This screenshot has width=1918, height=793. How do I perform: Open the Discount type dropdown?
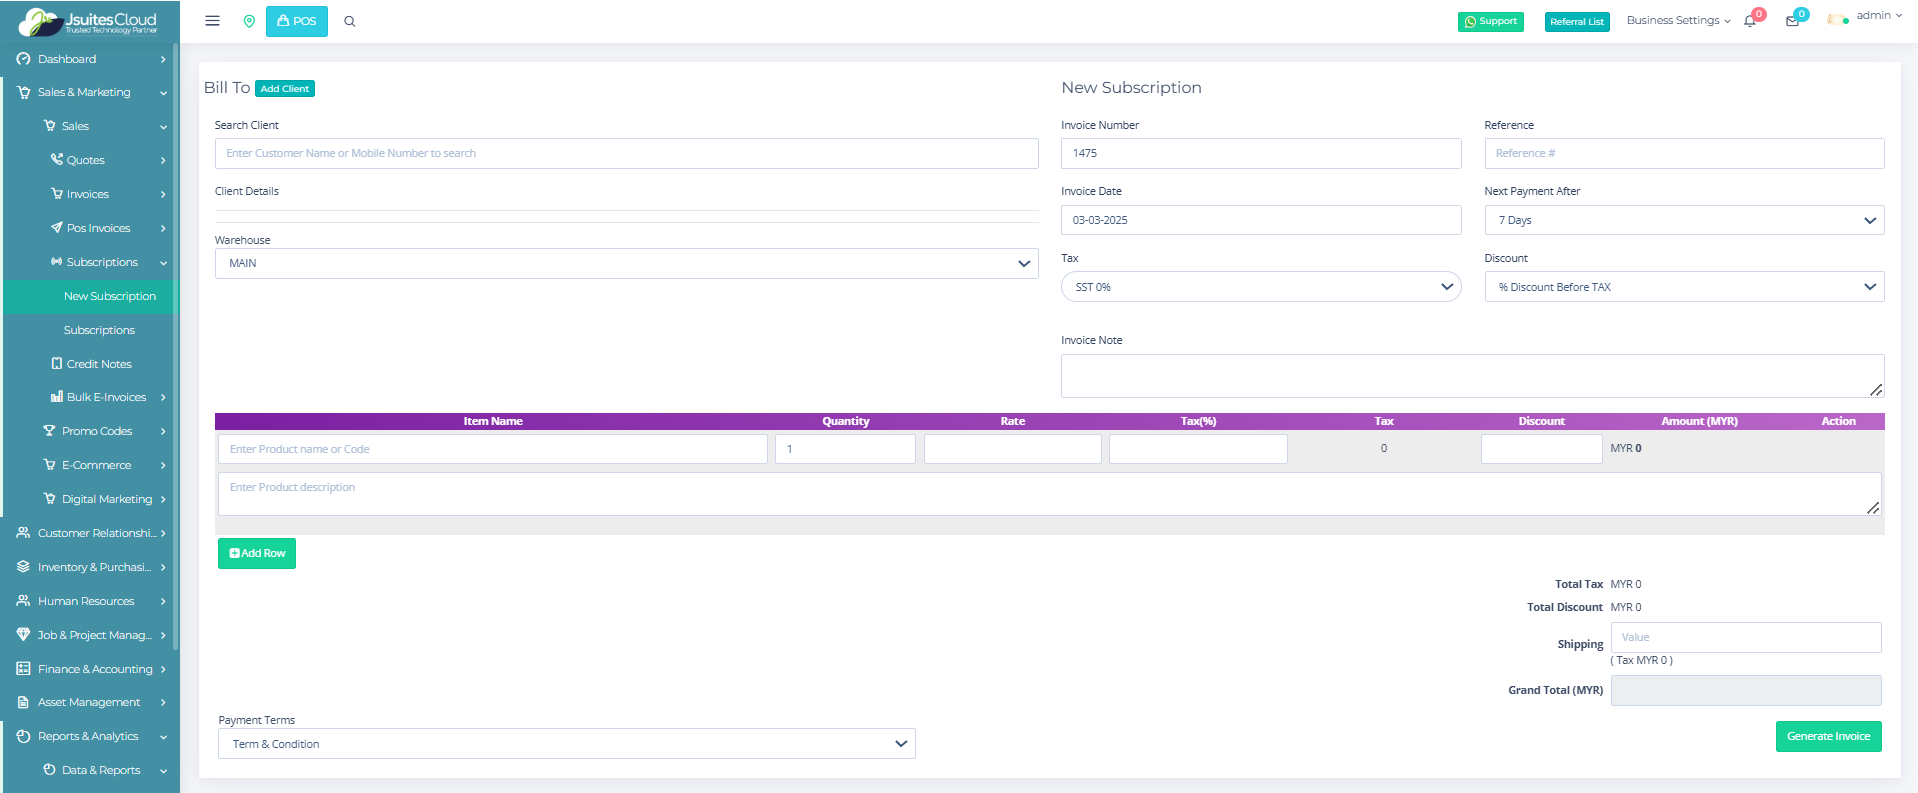1684,287
